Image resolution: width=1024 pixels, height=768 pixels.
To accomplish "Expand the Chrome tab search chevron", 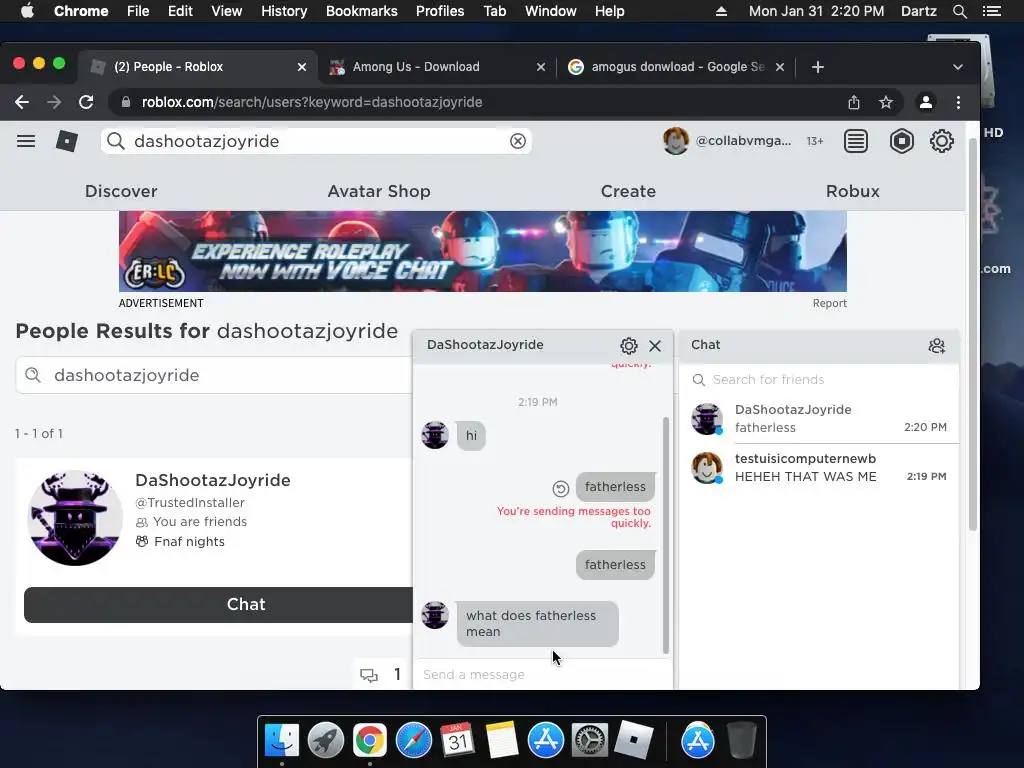I will coord(957,67).
